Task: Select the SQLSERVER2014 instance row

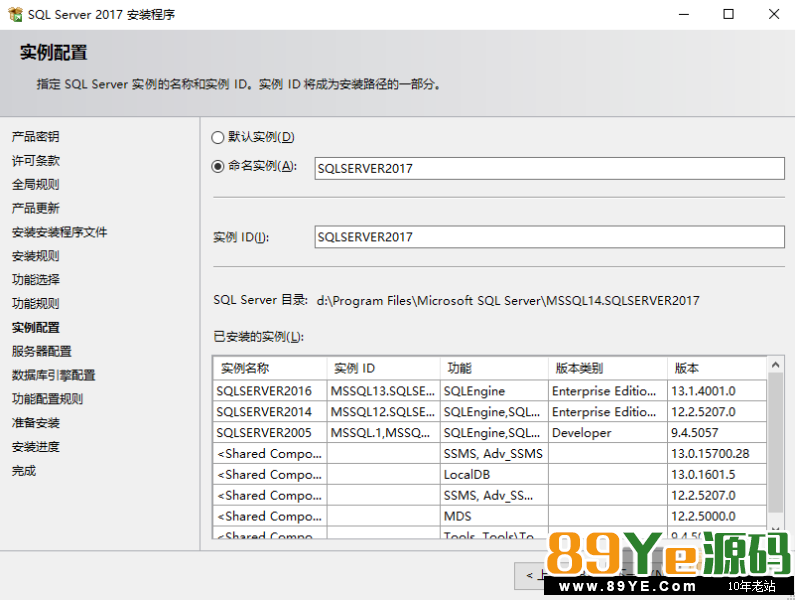Action: click(x=489, y=412)
